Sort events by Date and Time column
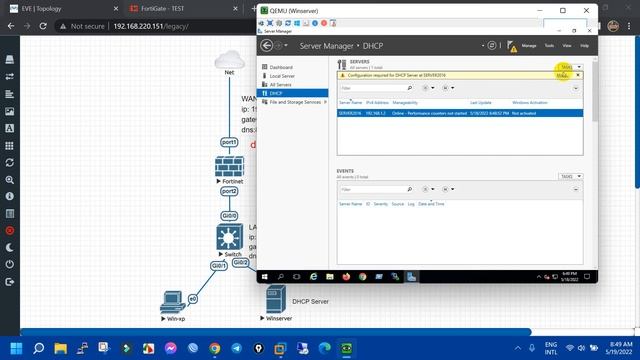The height and width of the screenshot is (360, 640). [x=431, y=204]
